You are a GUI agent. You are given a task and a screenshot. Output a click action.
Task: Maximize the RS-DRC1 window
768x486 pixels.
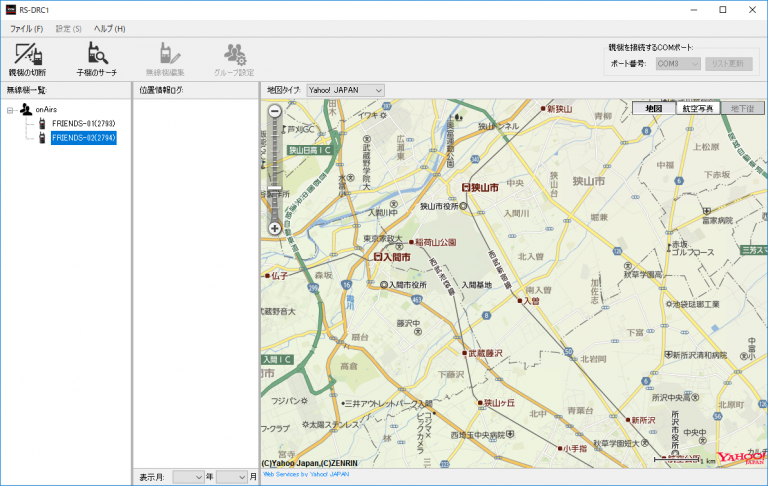click(x=723, y=10)
